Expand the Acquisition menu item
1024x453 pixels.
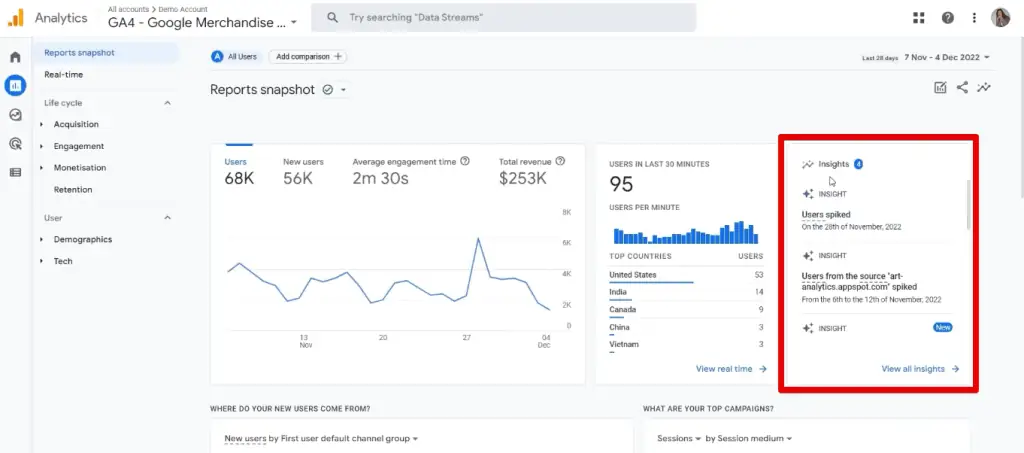[x=76, y=124]
